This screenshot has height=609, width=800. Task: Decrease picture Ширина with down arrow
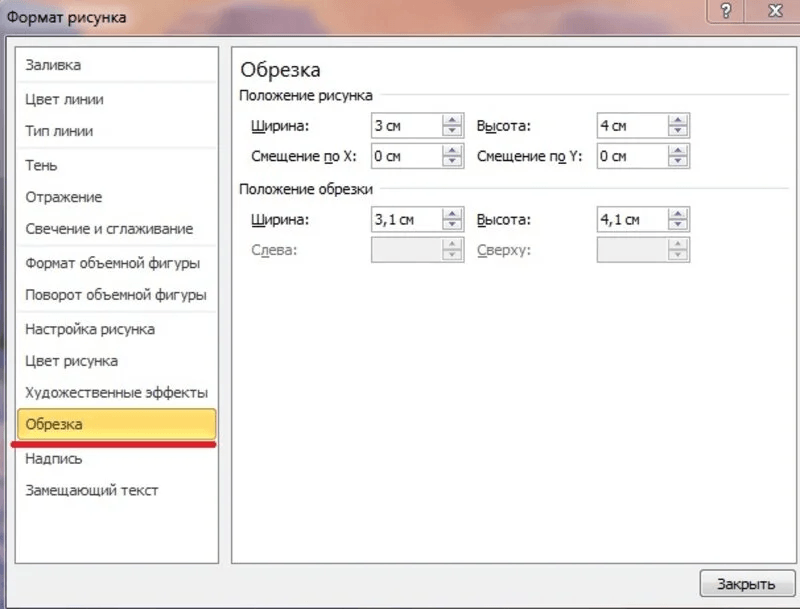click(x=453, y=132)
